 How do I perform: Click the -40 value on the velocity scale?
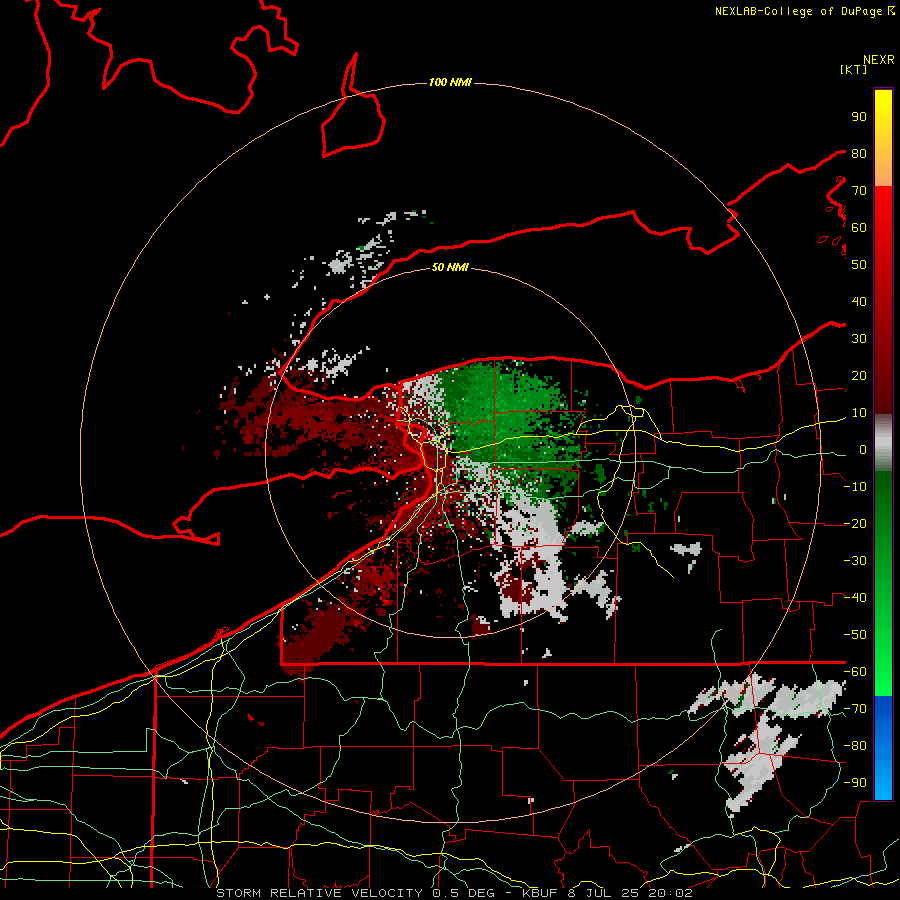tap(855, 598)
